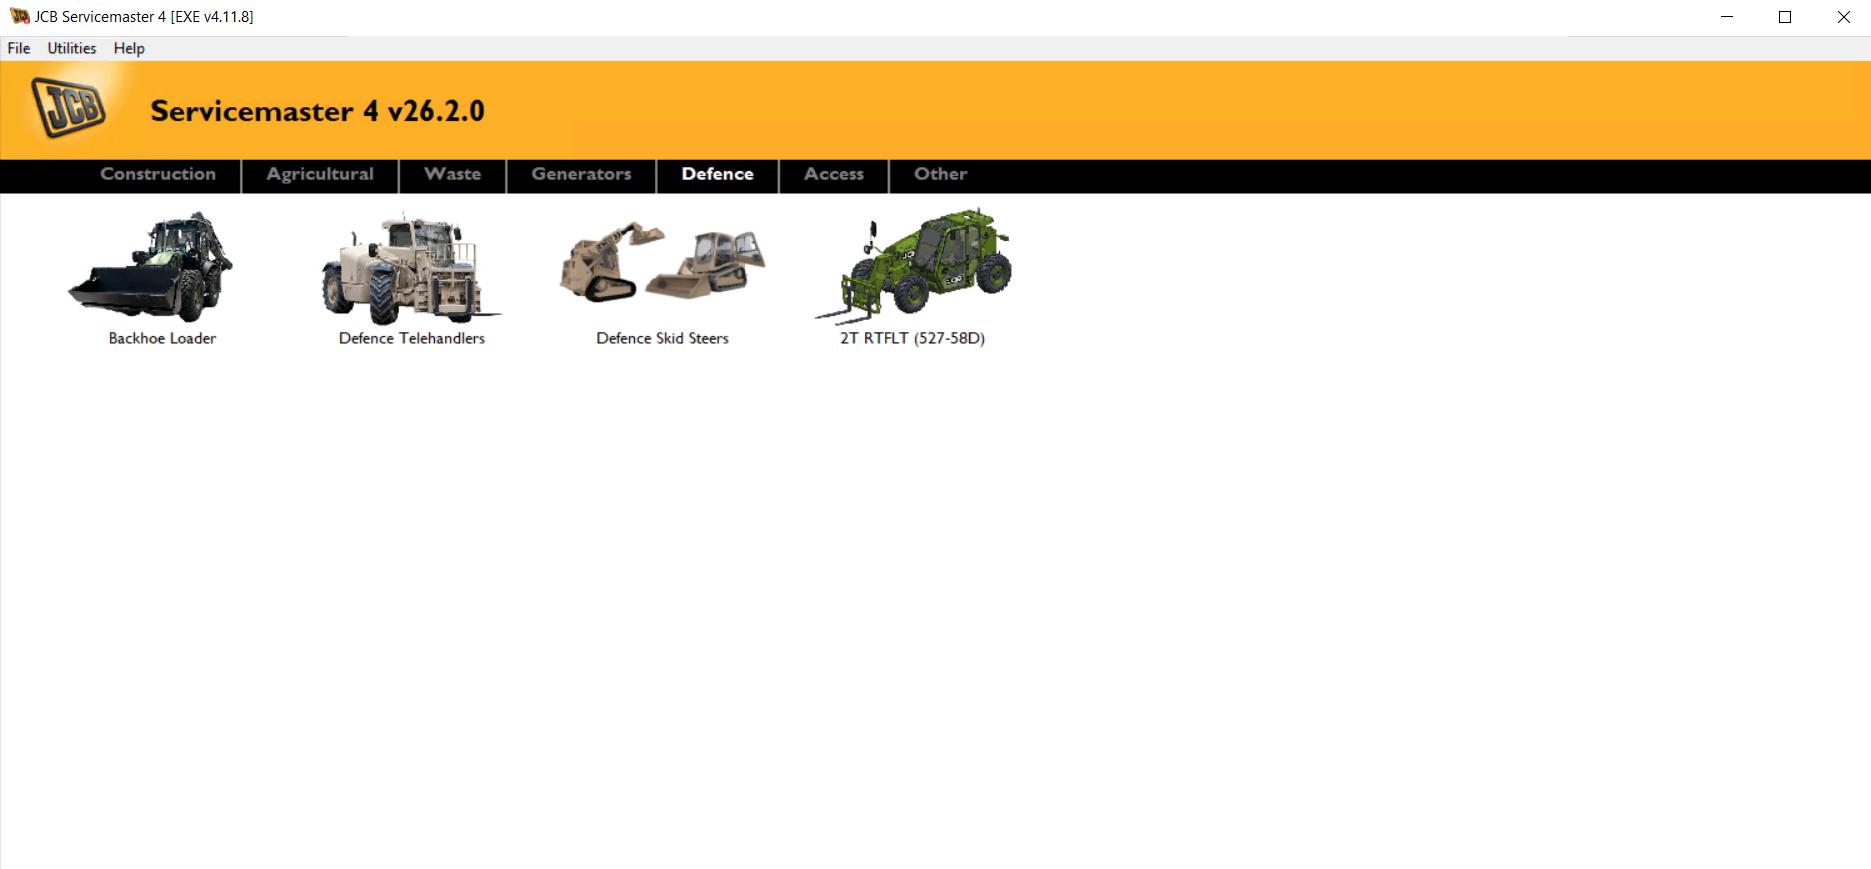Switch to the Agricultural tab
The height and width of the screenshot is (869, 1871).
pos(320,174)
